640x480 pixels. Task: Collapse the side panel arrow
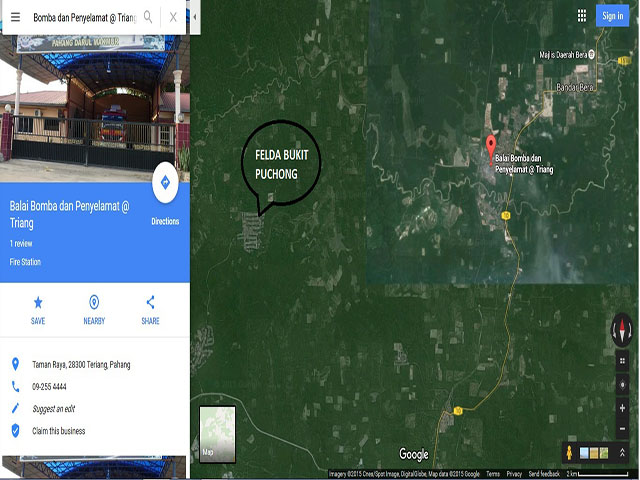click(195, 17)
